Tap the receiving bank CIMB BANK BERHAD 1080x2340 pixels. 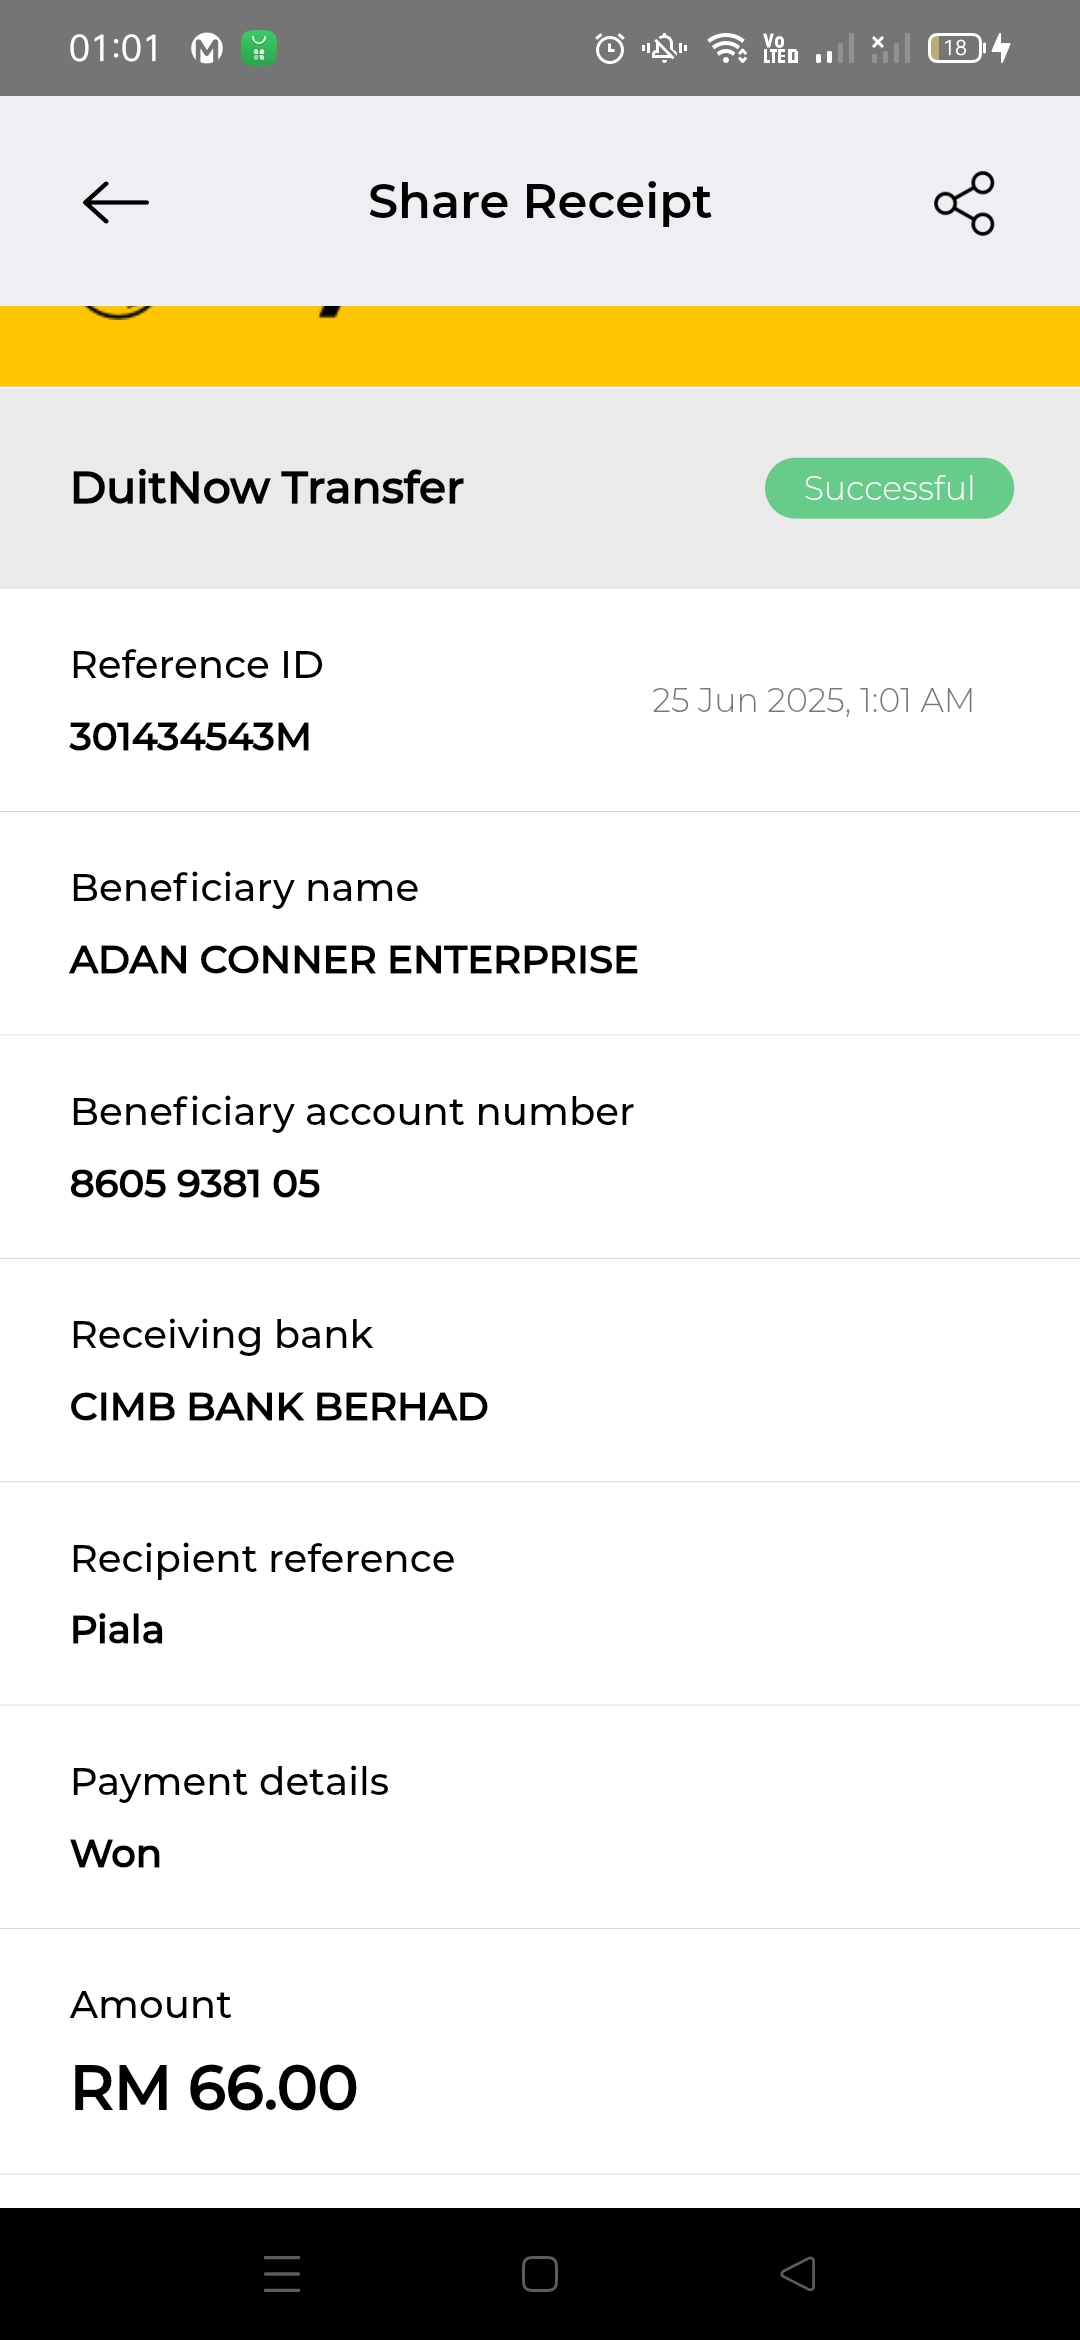[x=279, y=1407]
